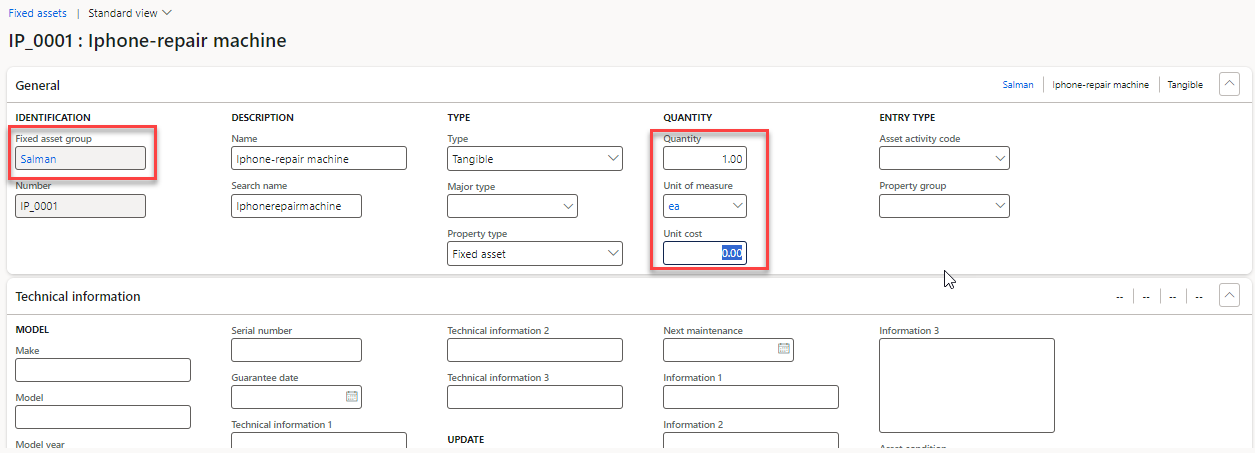The width and height of the screenshot is (1255, 453).
Task: Click the Technical information 3 field
Action: click(x=535, y=397)
